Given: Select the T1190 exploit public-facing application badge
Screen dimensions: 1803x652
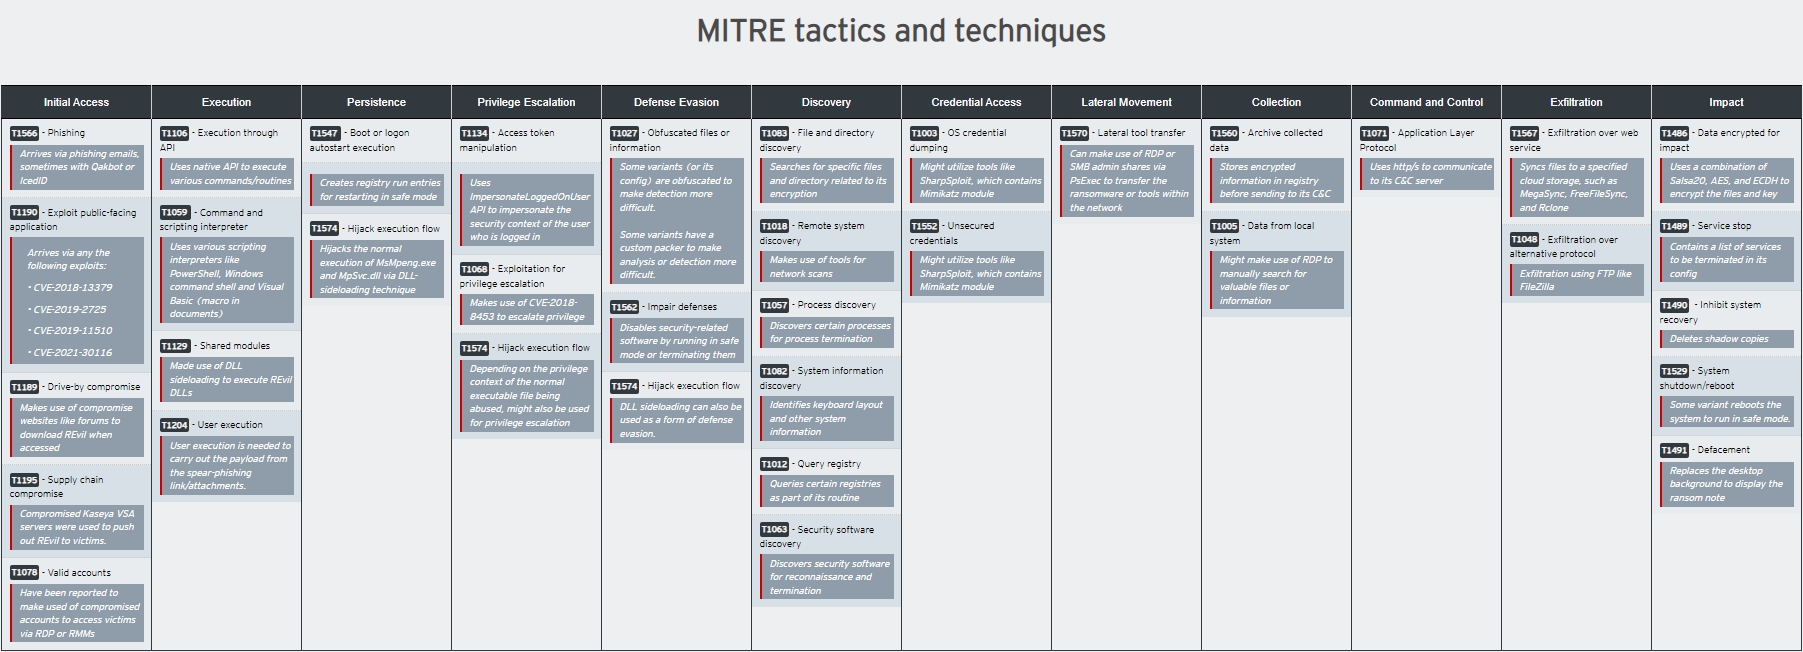Looking at the screenshot, I should tap(24, 213).
